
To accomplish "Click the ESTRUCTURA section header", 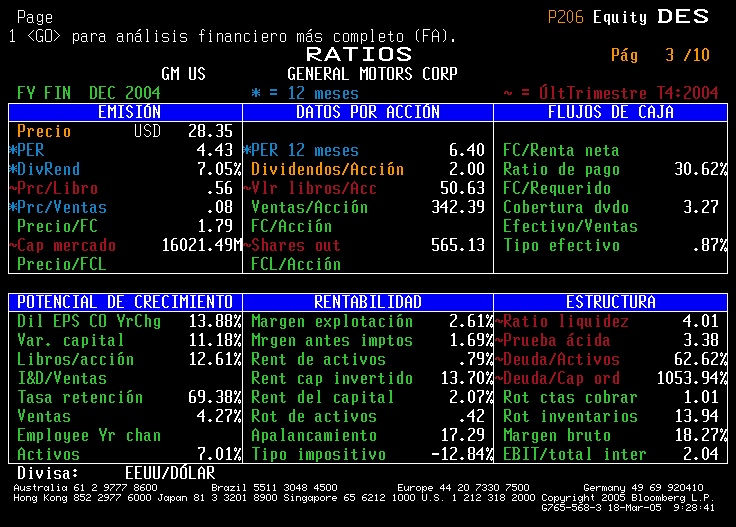I will [x=611, y=302].
